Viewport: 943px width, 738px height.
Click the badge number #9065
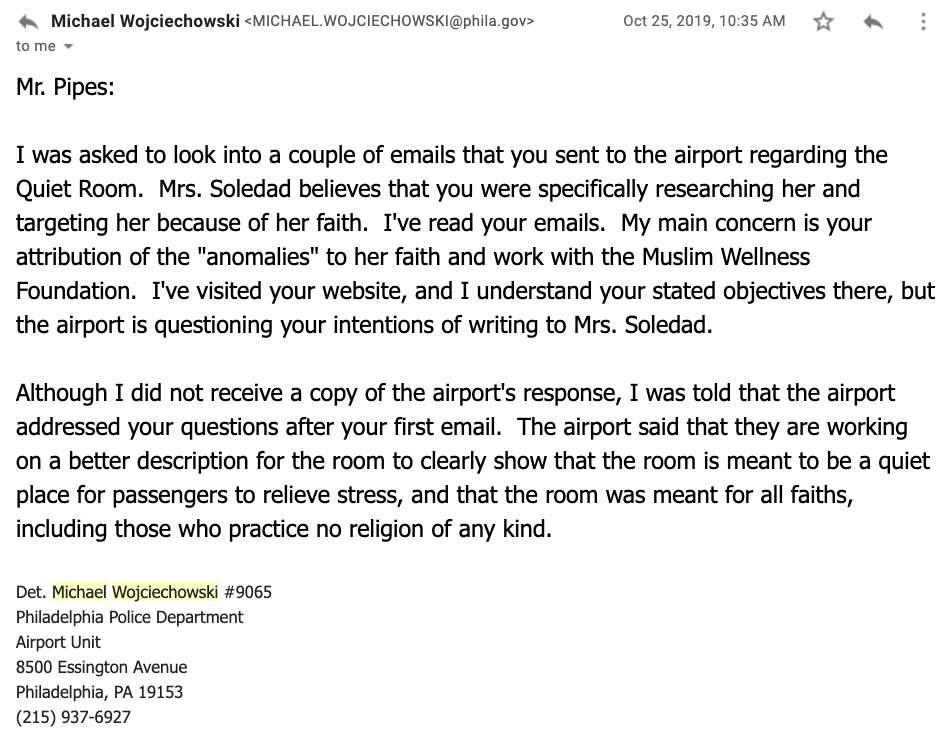tap(248, 592)
